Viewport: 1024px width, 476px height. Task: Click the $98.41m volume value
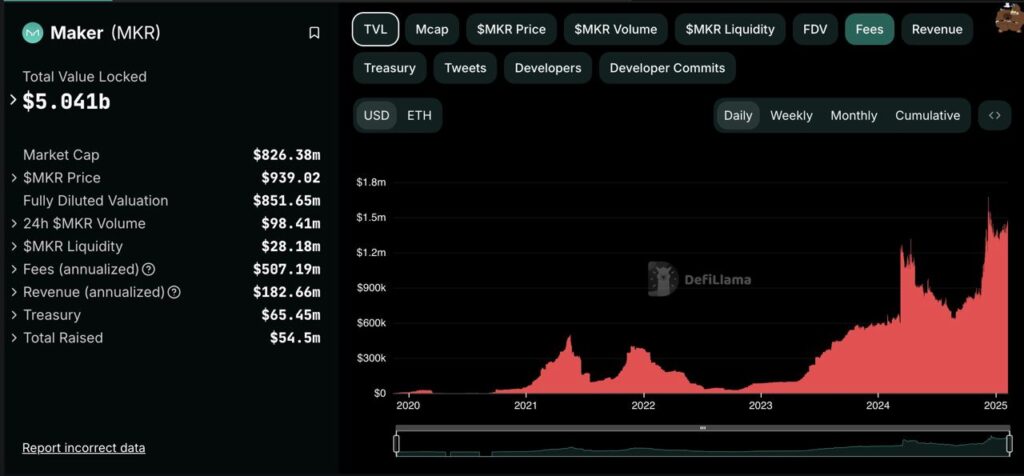[x=291, y=223]
